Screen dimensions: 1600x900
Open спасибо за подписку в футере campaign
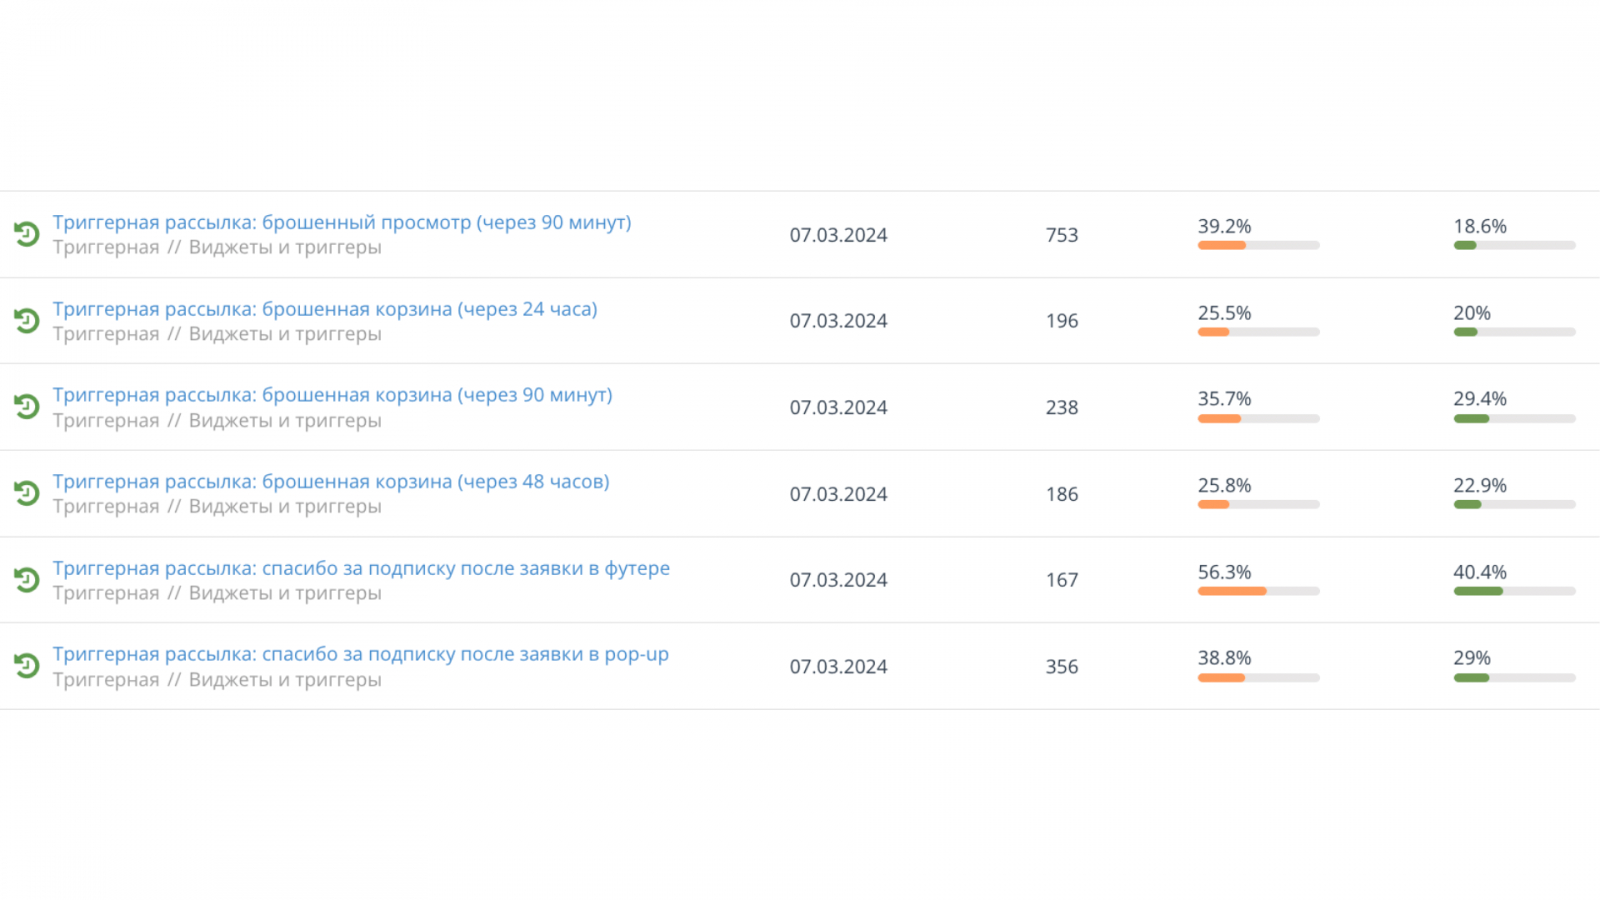click(361, 568)
